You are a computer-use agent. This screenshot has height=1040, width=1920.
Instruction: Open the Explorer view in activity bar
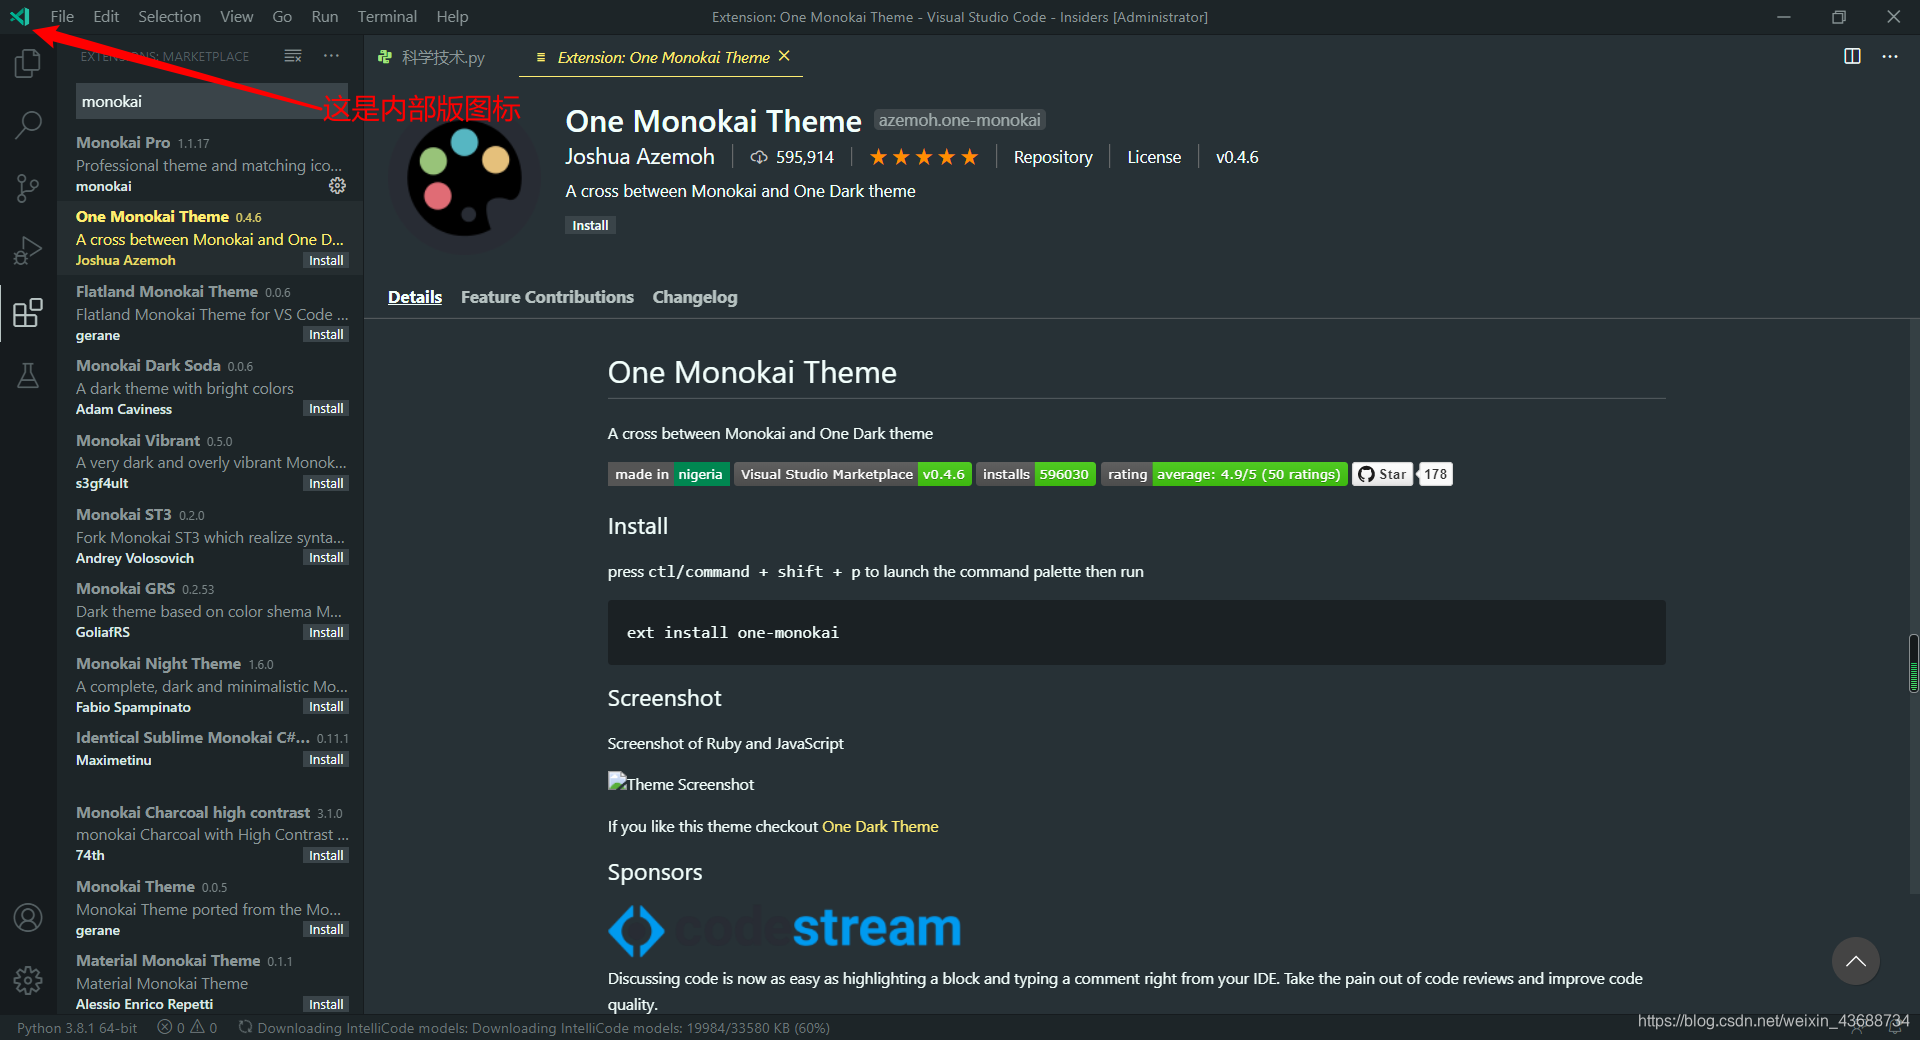28,64
